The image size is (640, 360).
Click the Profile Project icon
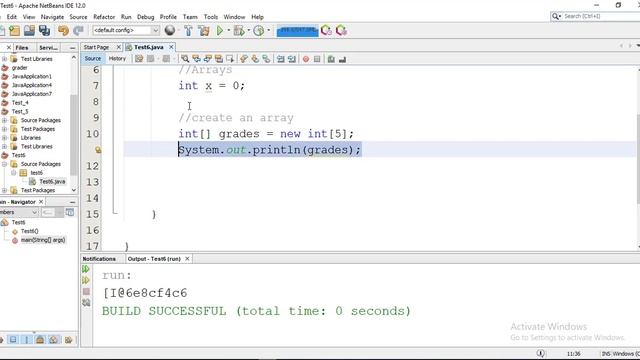click(259, 31)
